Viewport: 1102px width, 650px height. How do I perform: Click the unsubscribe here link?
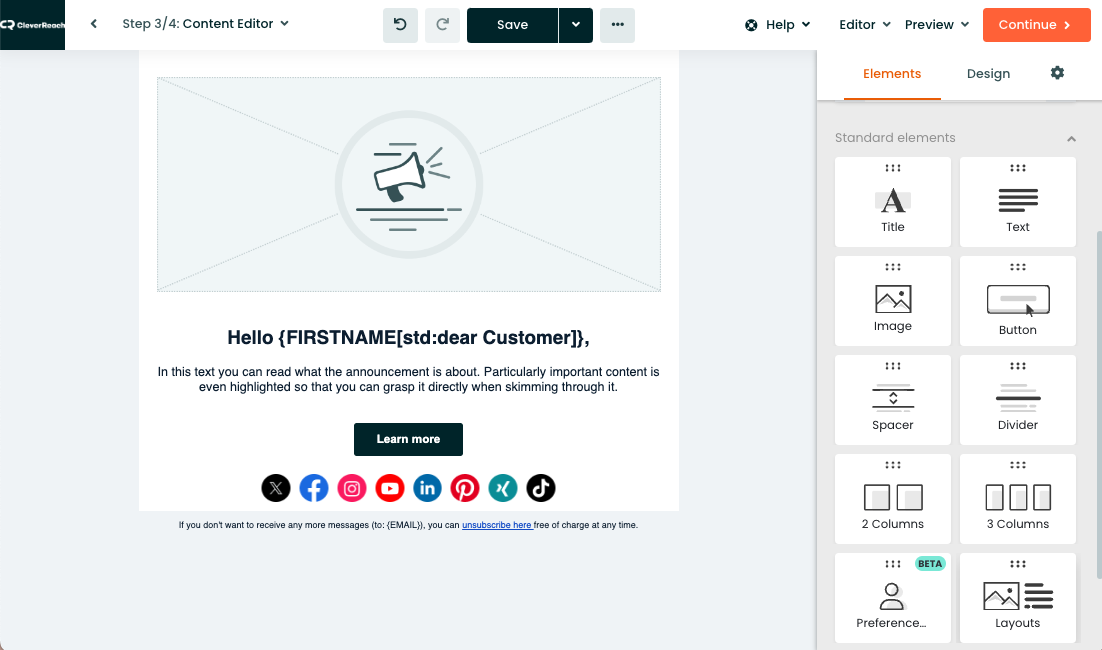pos(496,525)
